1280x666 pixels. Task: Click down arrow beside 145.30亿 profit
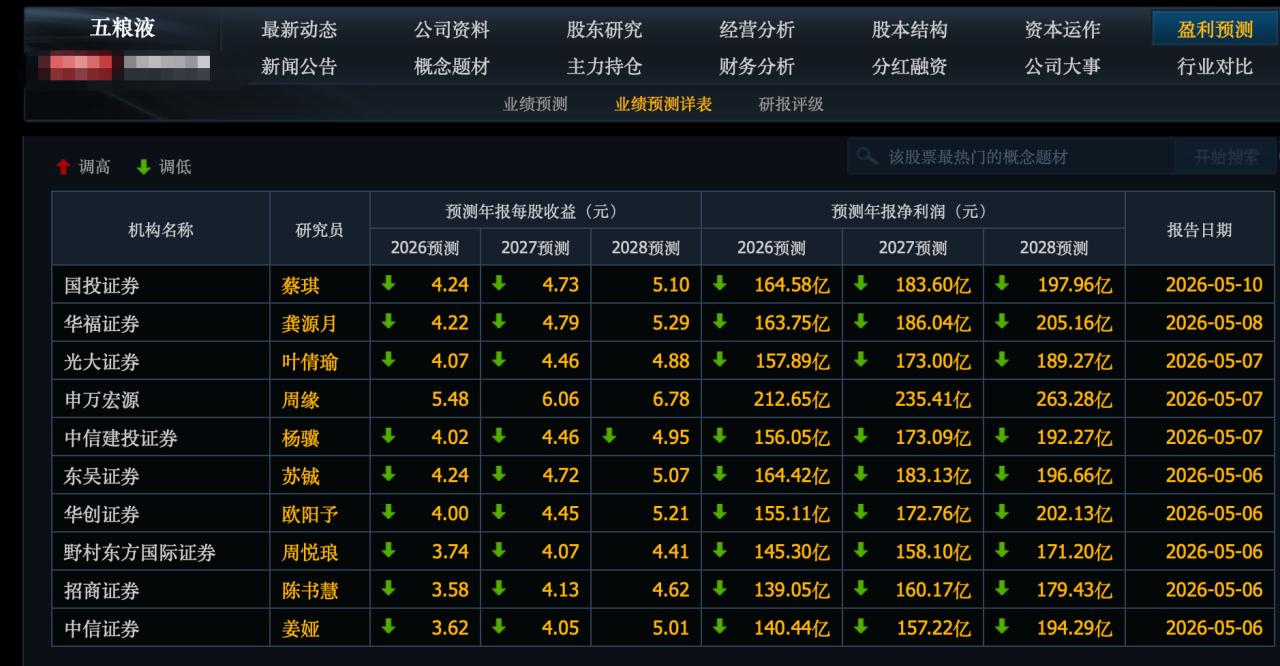(719, 550)
